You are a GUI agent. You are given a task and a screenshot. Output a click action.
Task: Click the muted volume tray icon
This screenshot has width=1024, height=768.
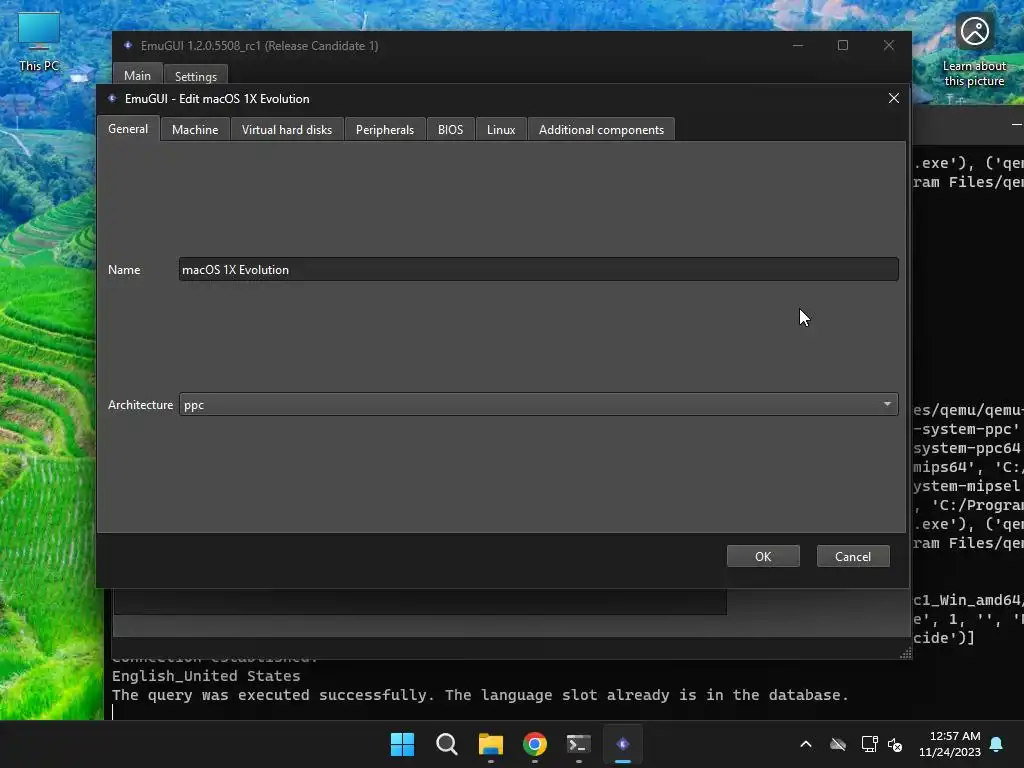895,744
